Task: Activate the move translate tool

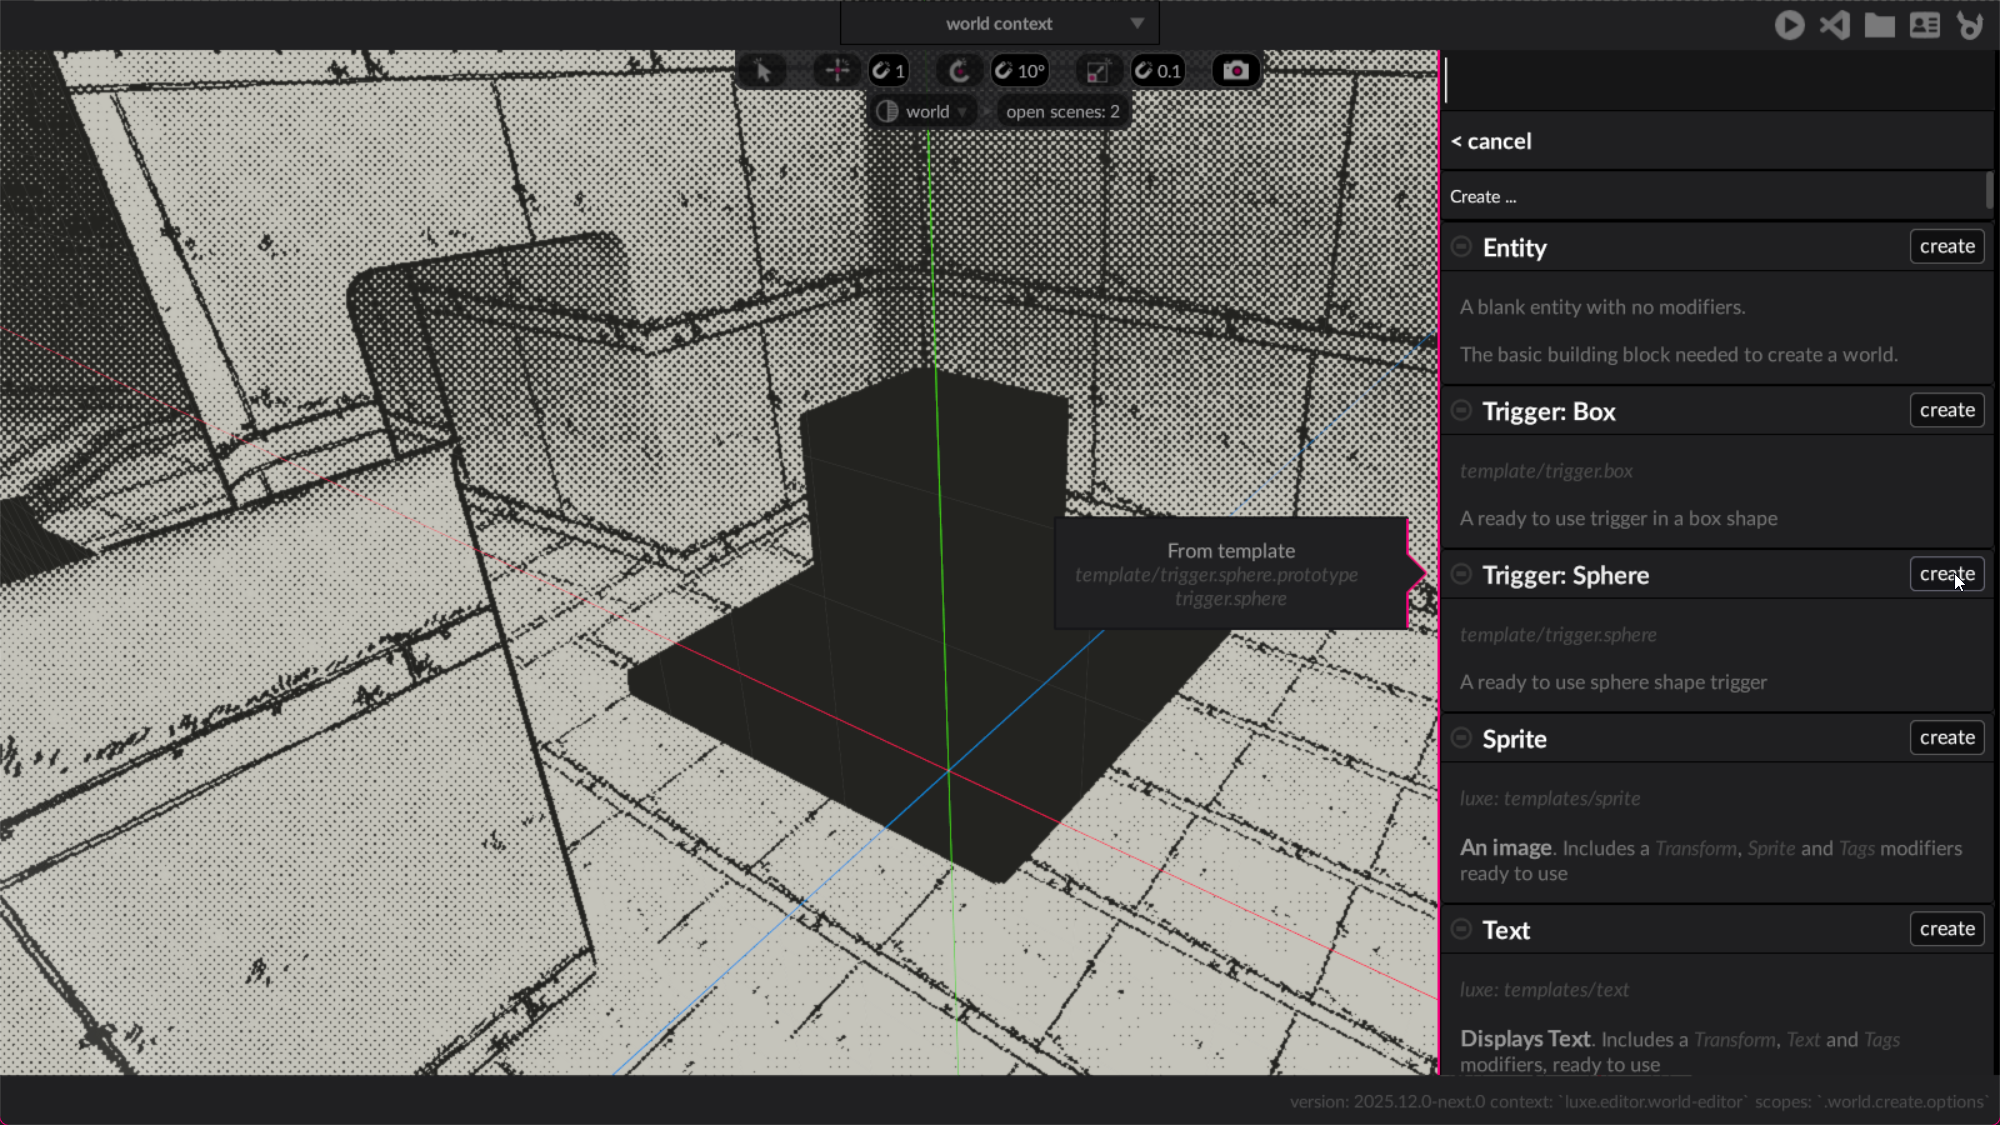Action: (836, 71)
